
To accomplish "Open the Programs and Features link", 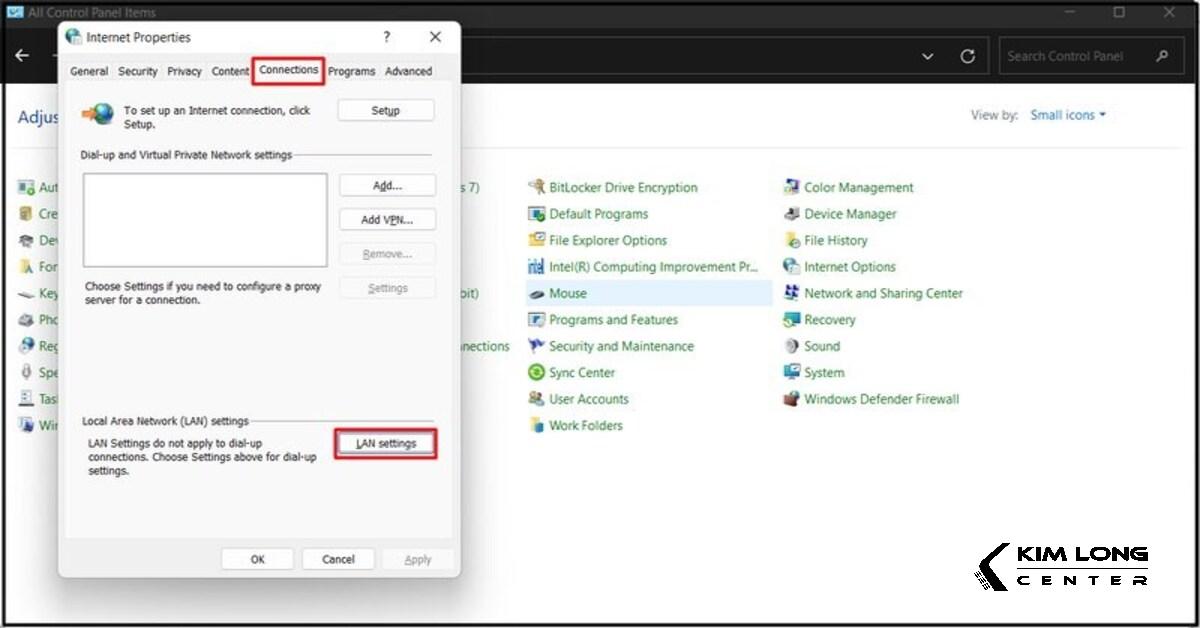I will (x=613, y=320).
